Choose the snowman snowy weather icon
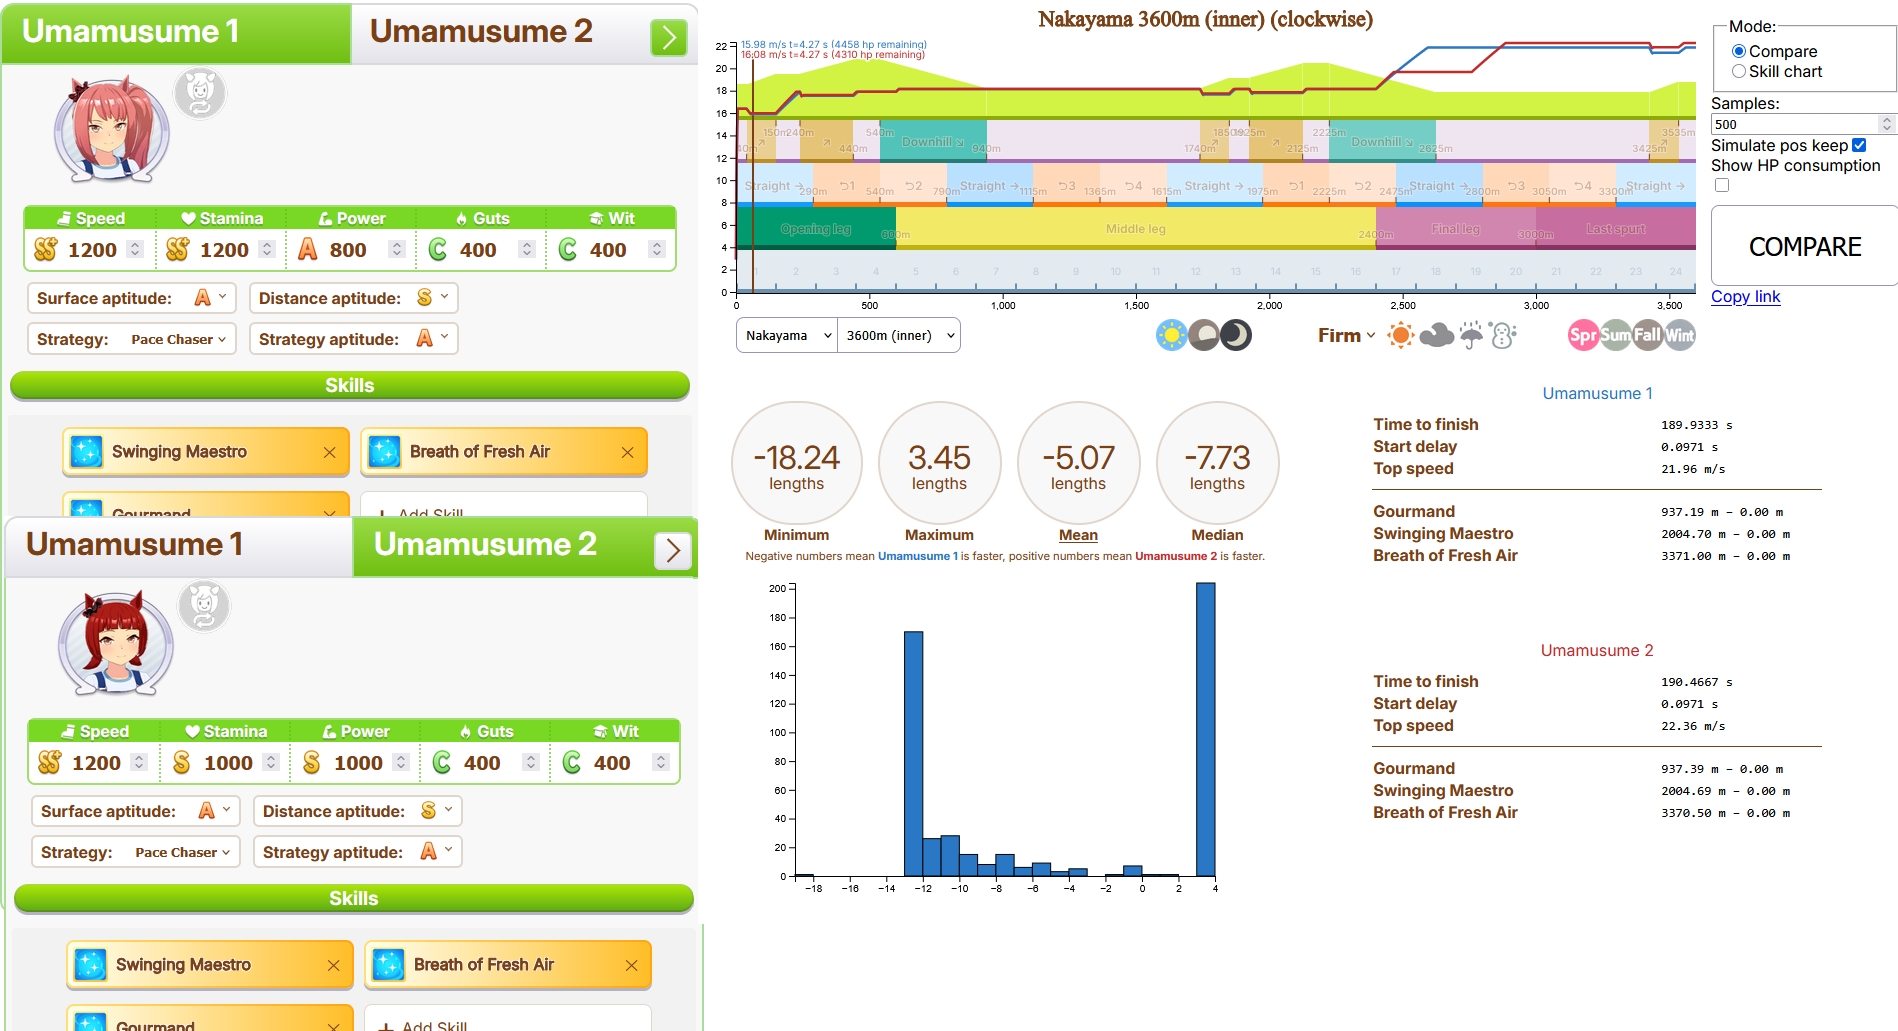The width and height of the screenshot is (1898, 1031). (1503, 335)
